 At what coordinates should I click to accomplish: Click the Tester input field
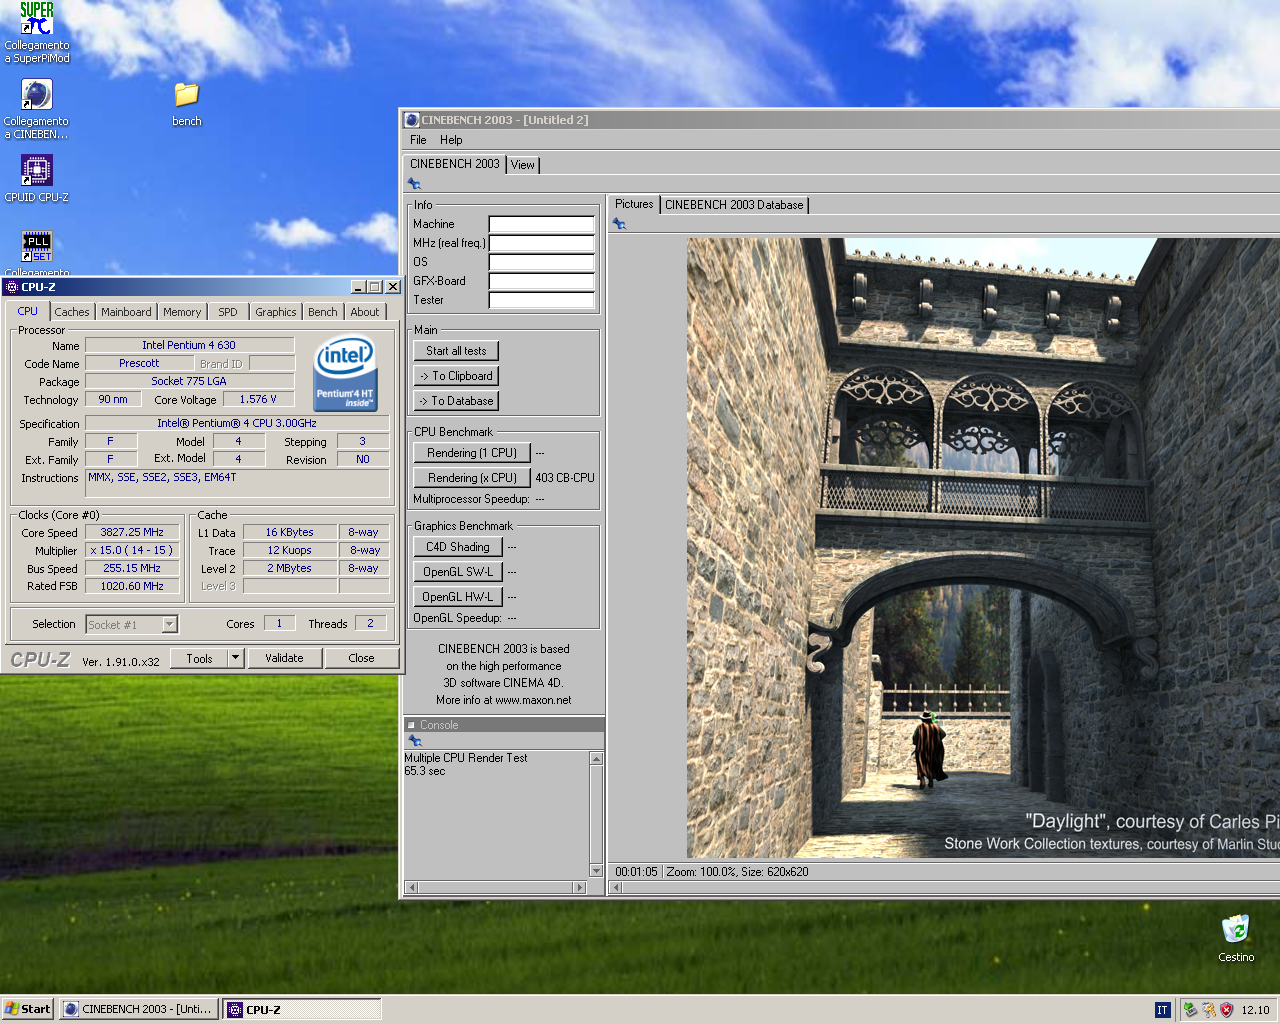click(541, 300)
